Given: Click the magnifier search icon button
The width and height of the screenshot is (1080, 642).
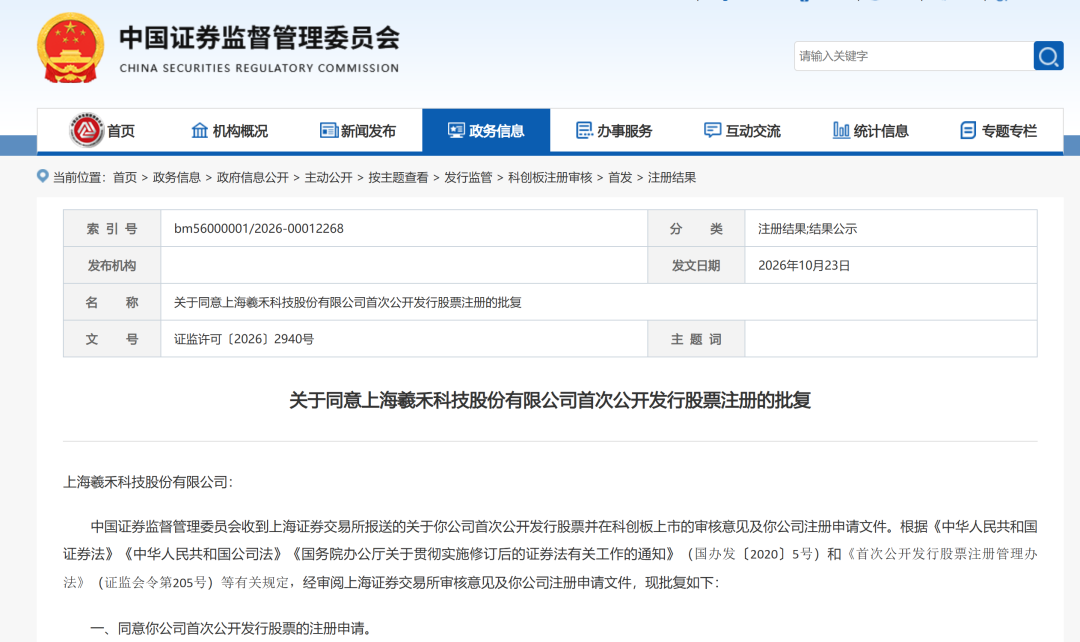Looking at the screenshot, I should coord(1048,56).
